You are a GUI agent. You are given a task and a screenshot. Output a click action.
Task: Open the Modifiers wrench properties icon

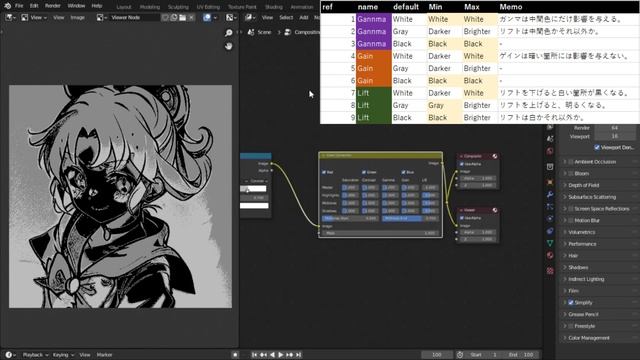pyautogui.click(x=550, y=194)
